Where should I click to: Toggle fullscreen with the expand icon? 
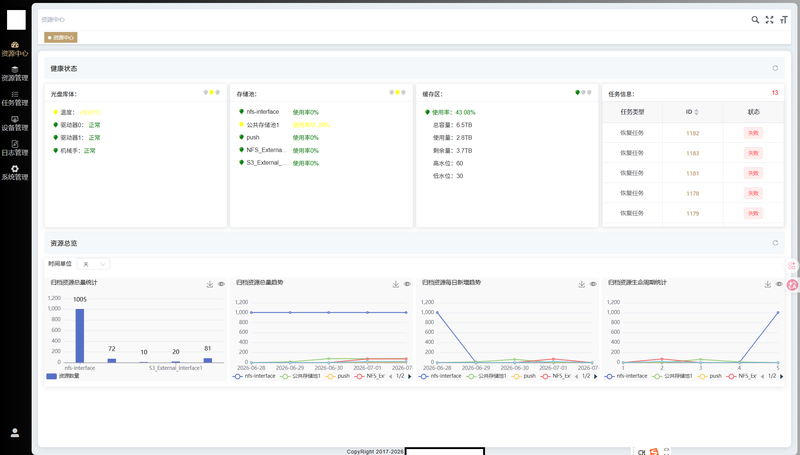tap(769, 19)
